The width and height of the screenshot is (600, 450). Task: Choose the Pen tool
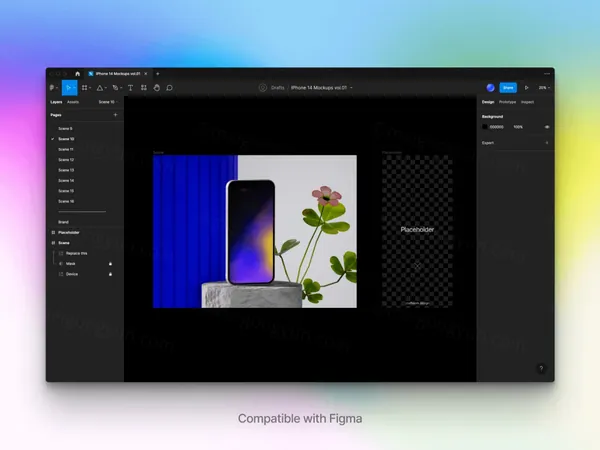(x=115, y=88)
